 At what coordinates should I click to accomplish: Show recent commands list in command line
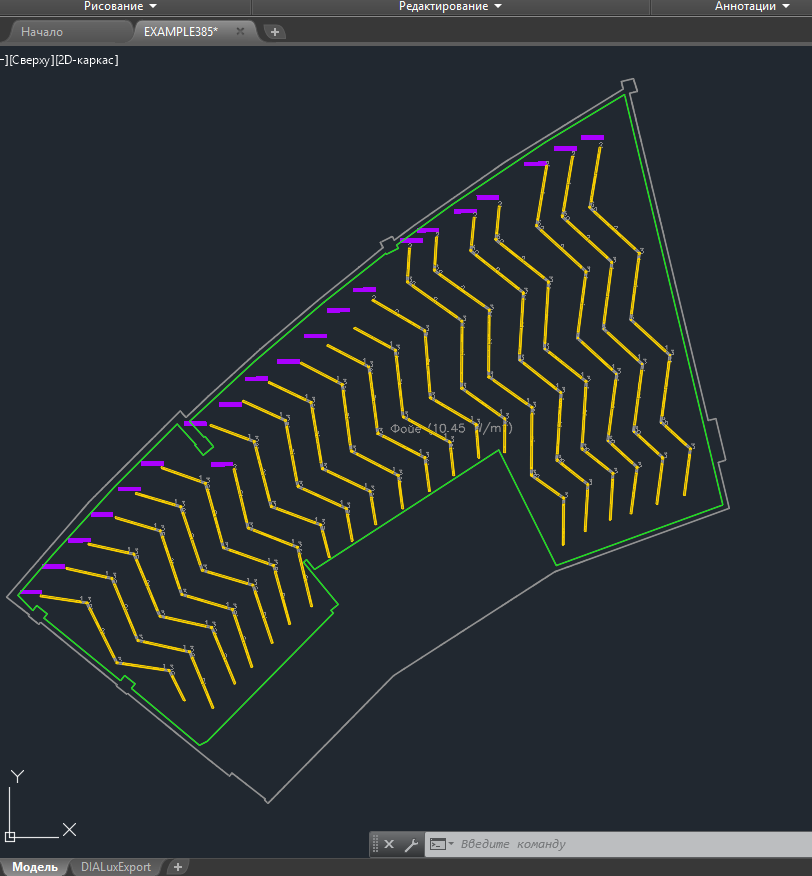point(440,844)
